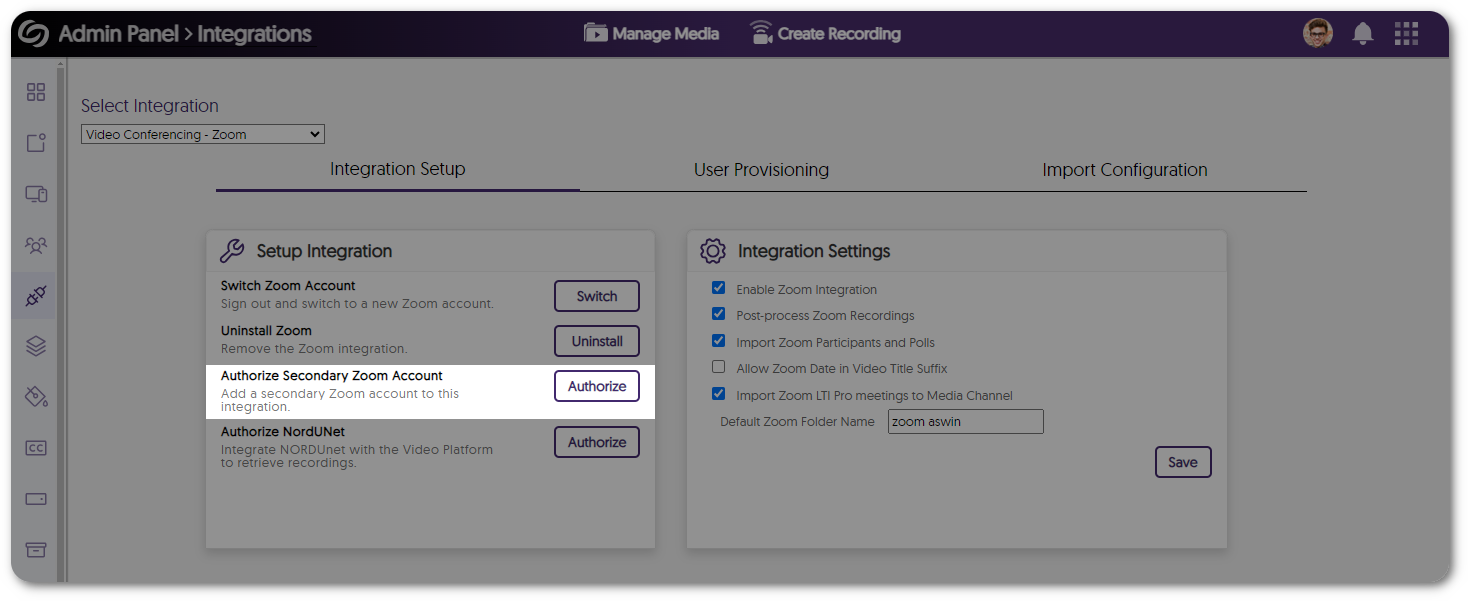Save the Integration Settings
Screen dimensions: 1468x601
click(1183, 461)
